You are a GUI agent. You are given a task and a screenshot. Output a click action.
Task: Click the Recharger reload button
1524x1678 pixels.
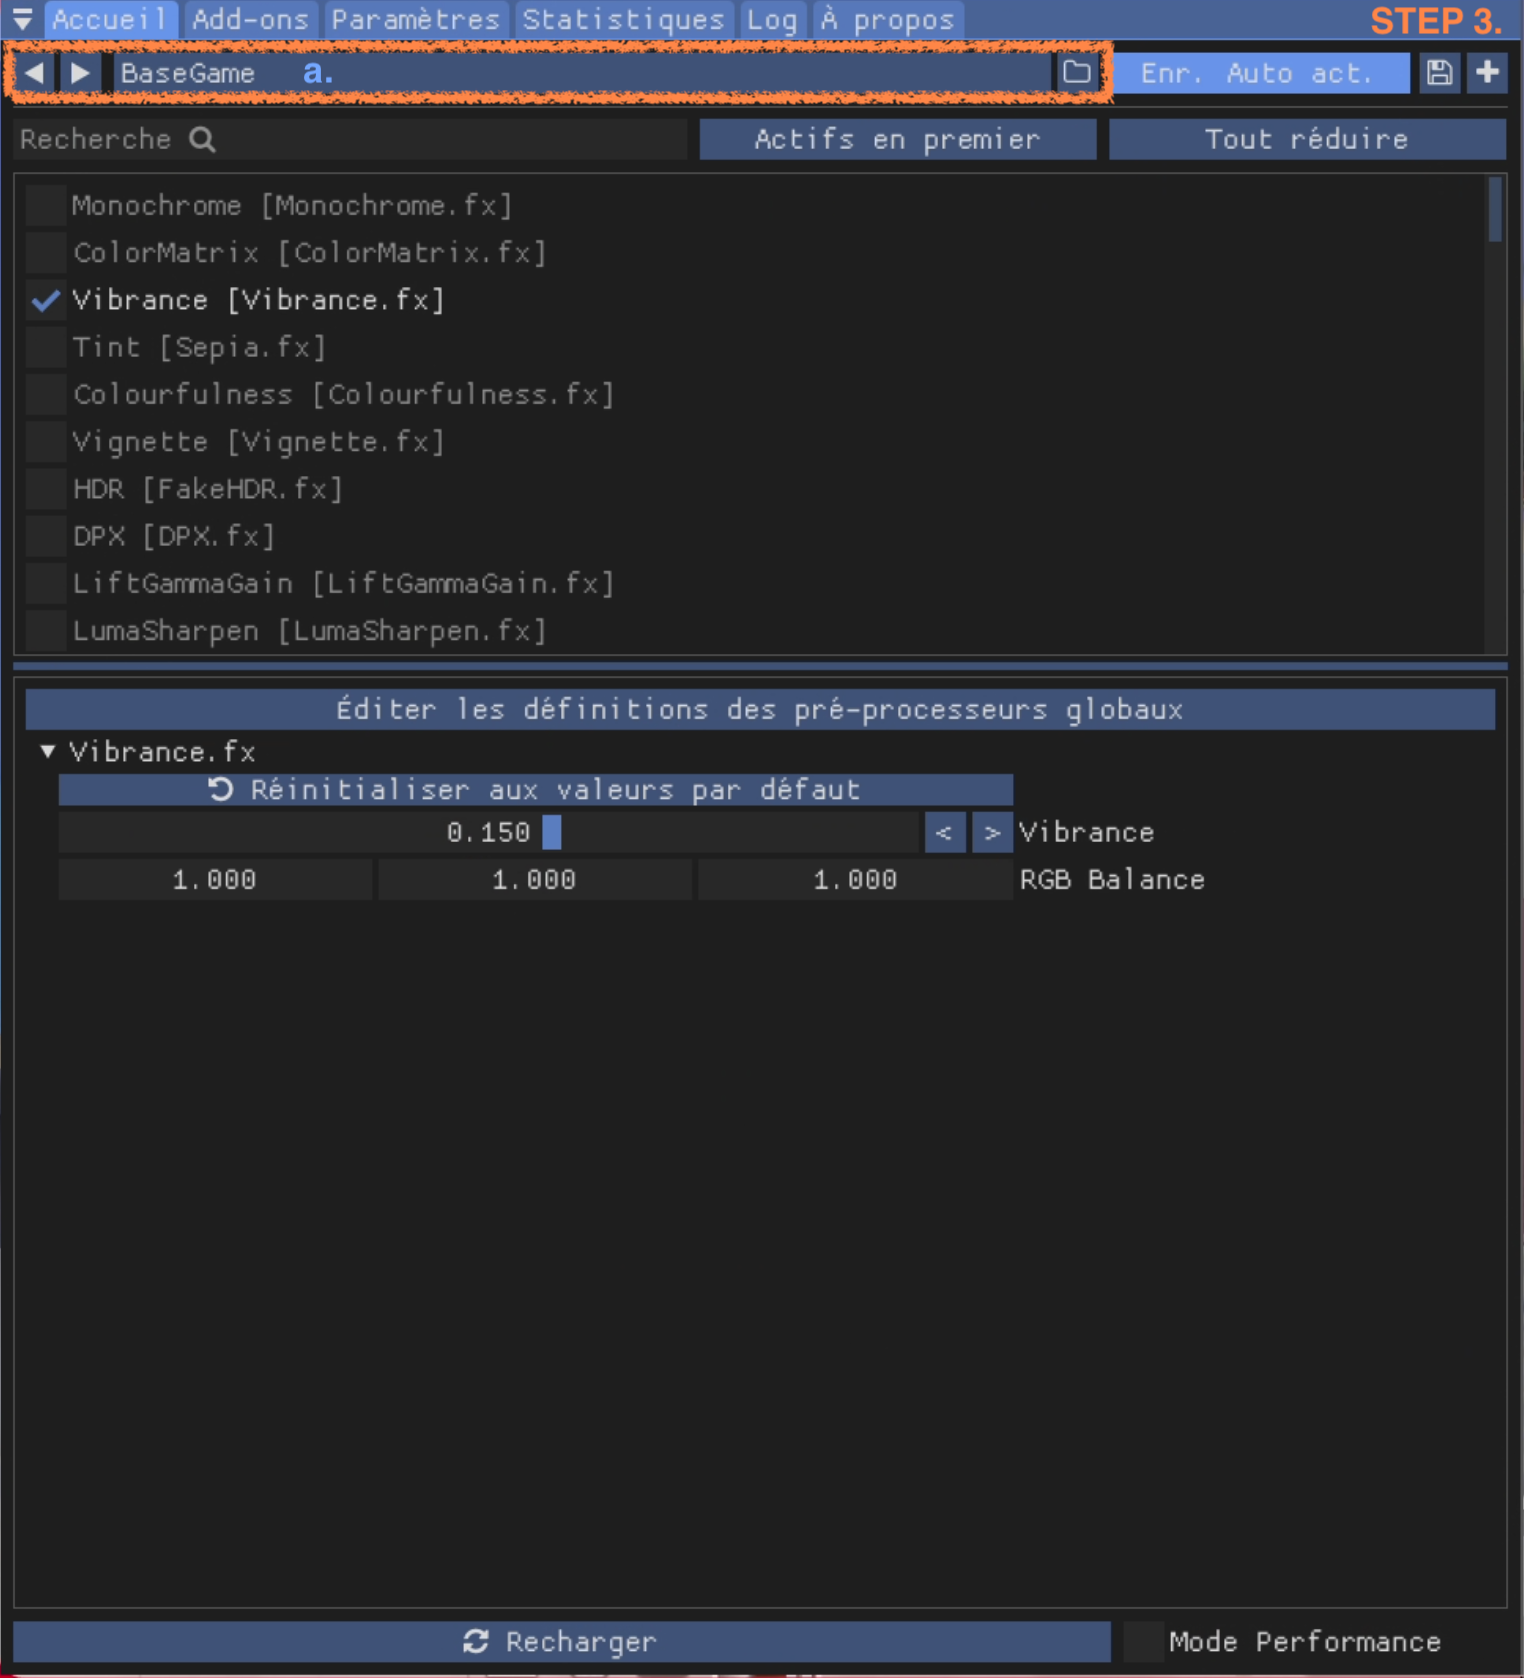pos(561,1641)
